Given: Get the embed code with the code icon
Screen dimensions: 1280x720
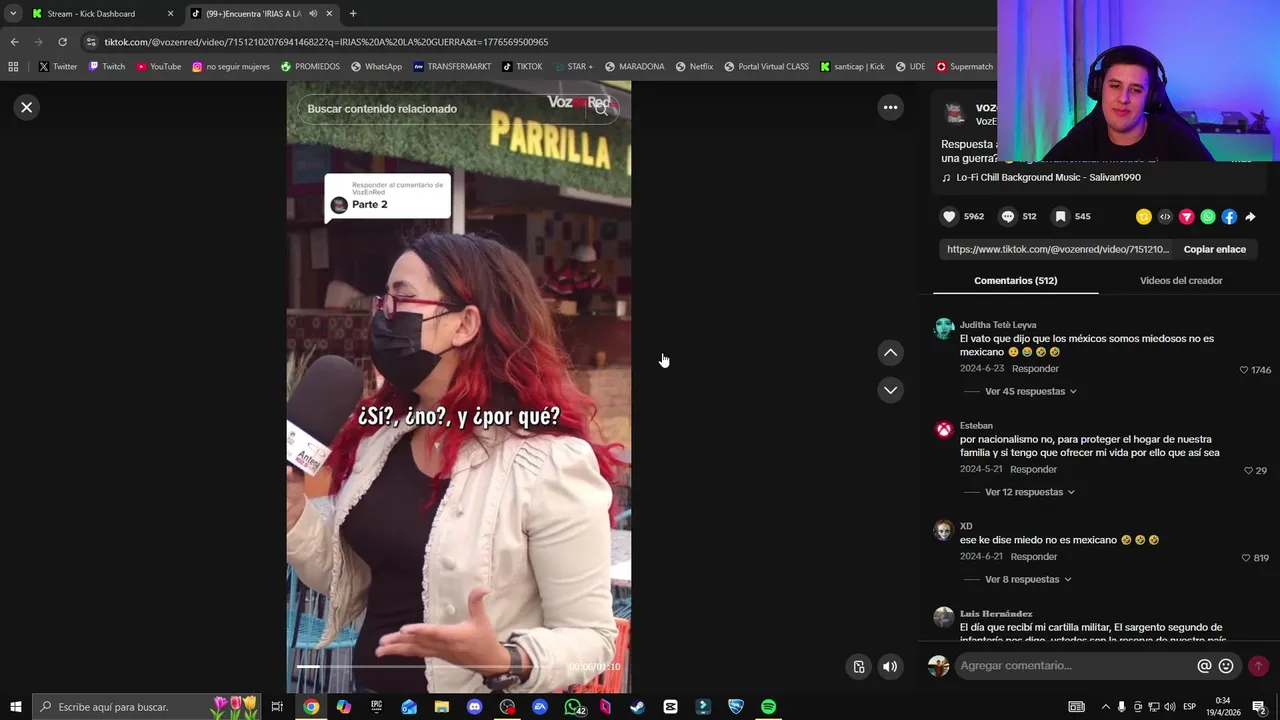Looking at the screenshot, I should (x=1165, y=216).
